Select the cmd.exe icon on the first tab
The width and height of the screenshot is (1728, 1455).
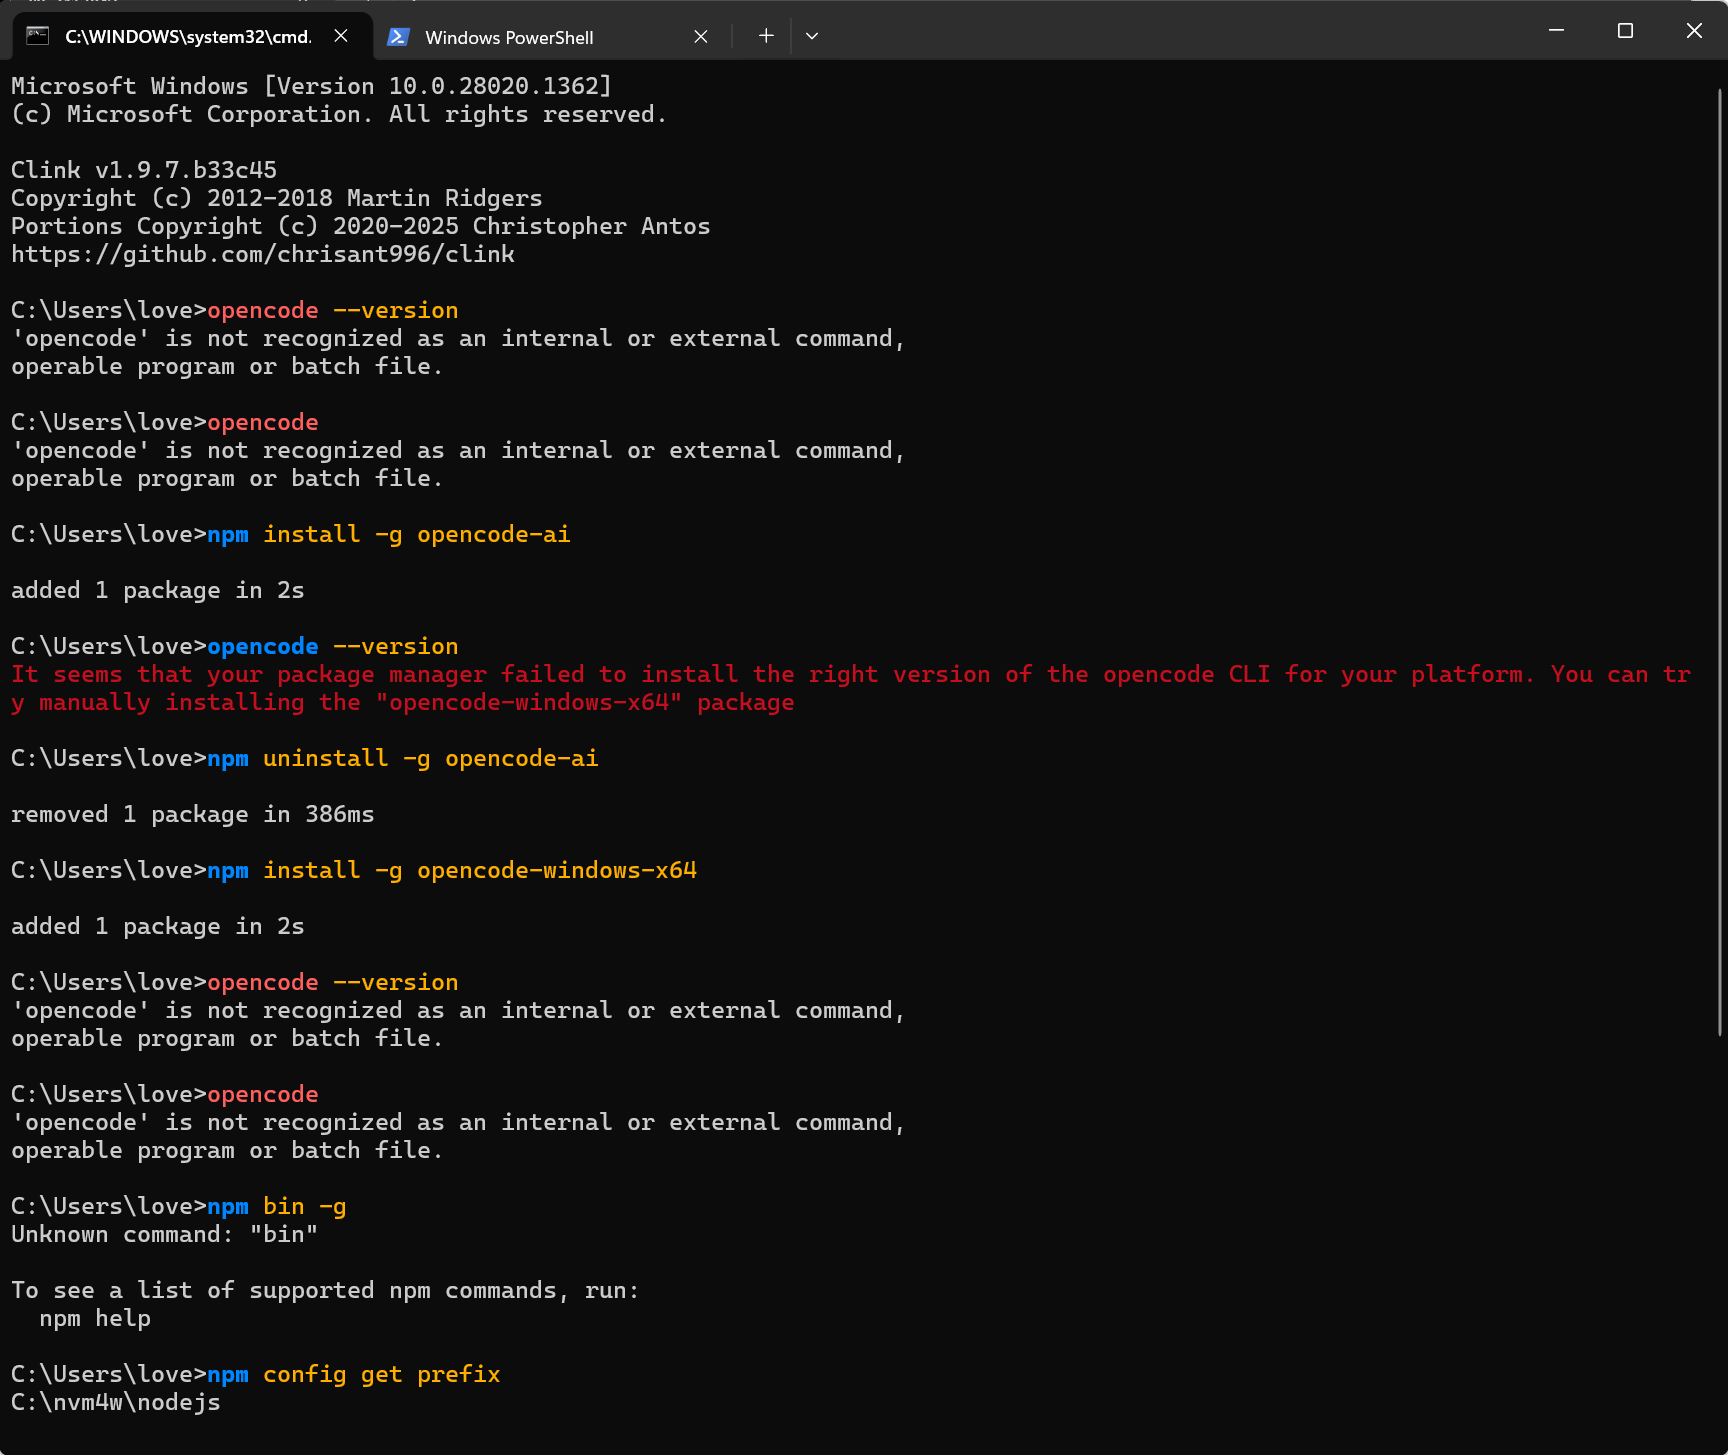36,36
